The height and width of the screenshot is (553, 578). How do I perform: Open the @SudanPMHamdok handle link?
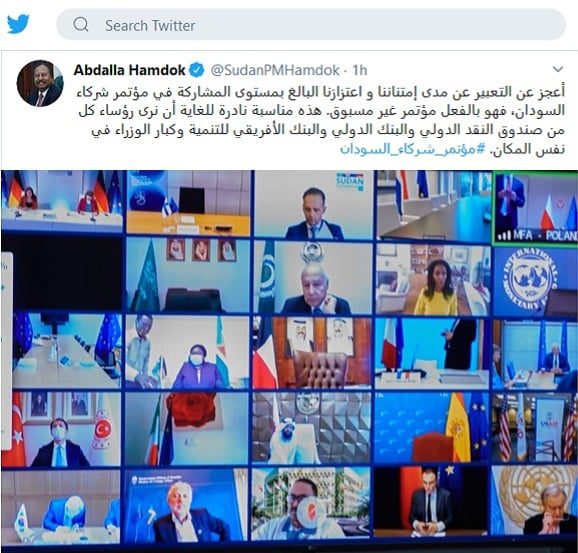pyautogui.click(x=275, y=70)
